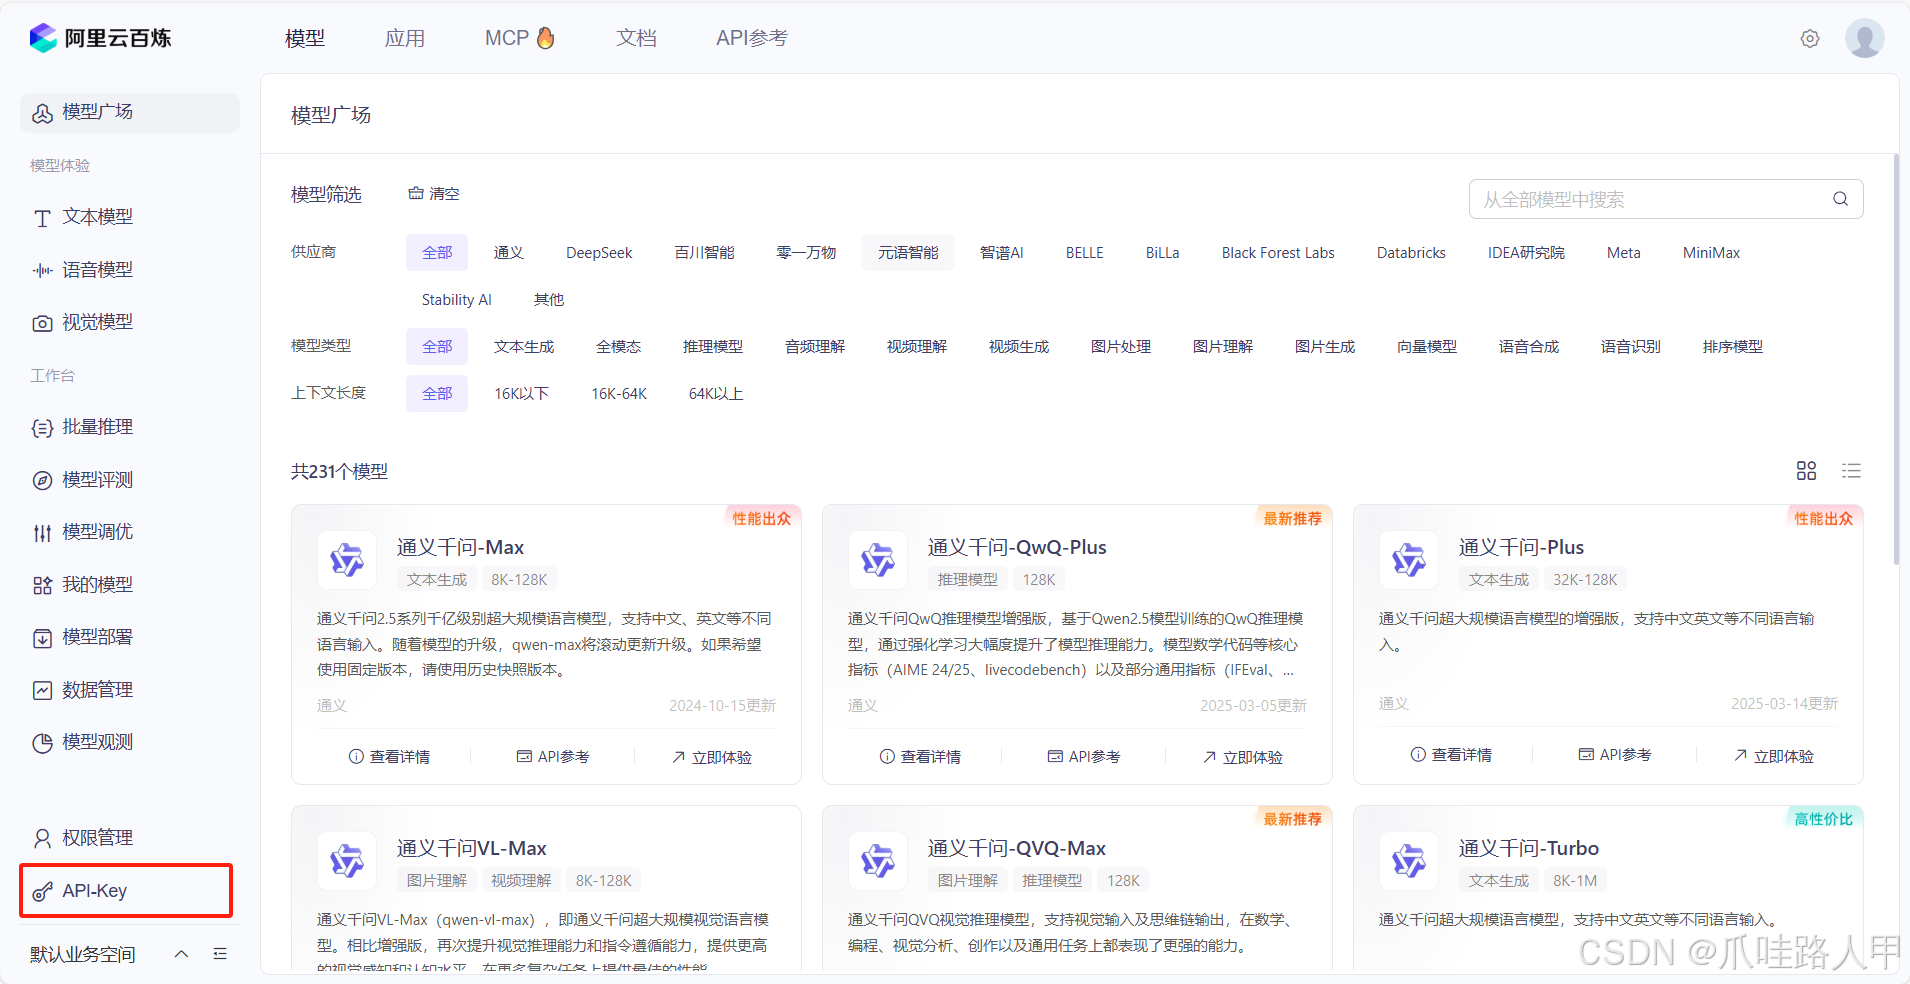Open the 批量推理 workspace tool

(99, 426)
